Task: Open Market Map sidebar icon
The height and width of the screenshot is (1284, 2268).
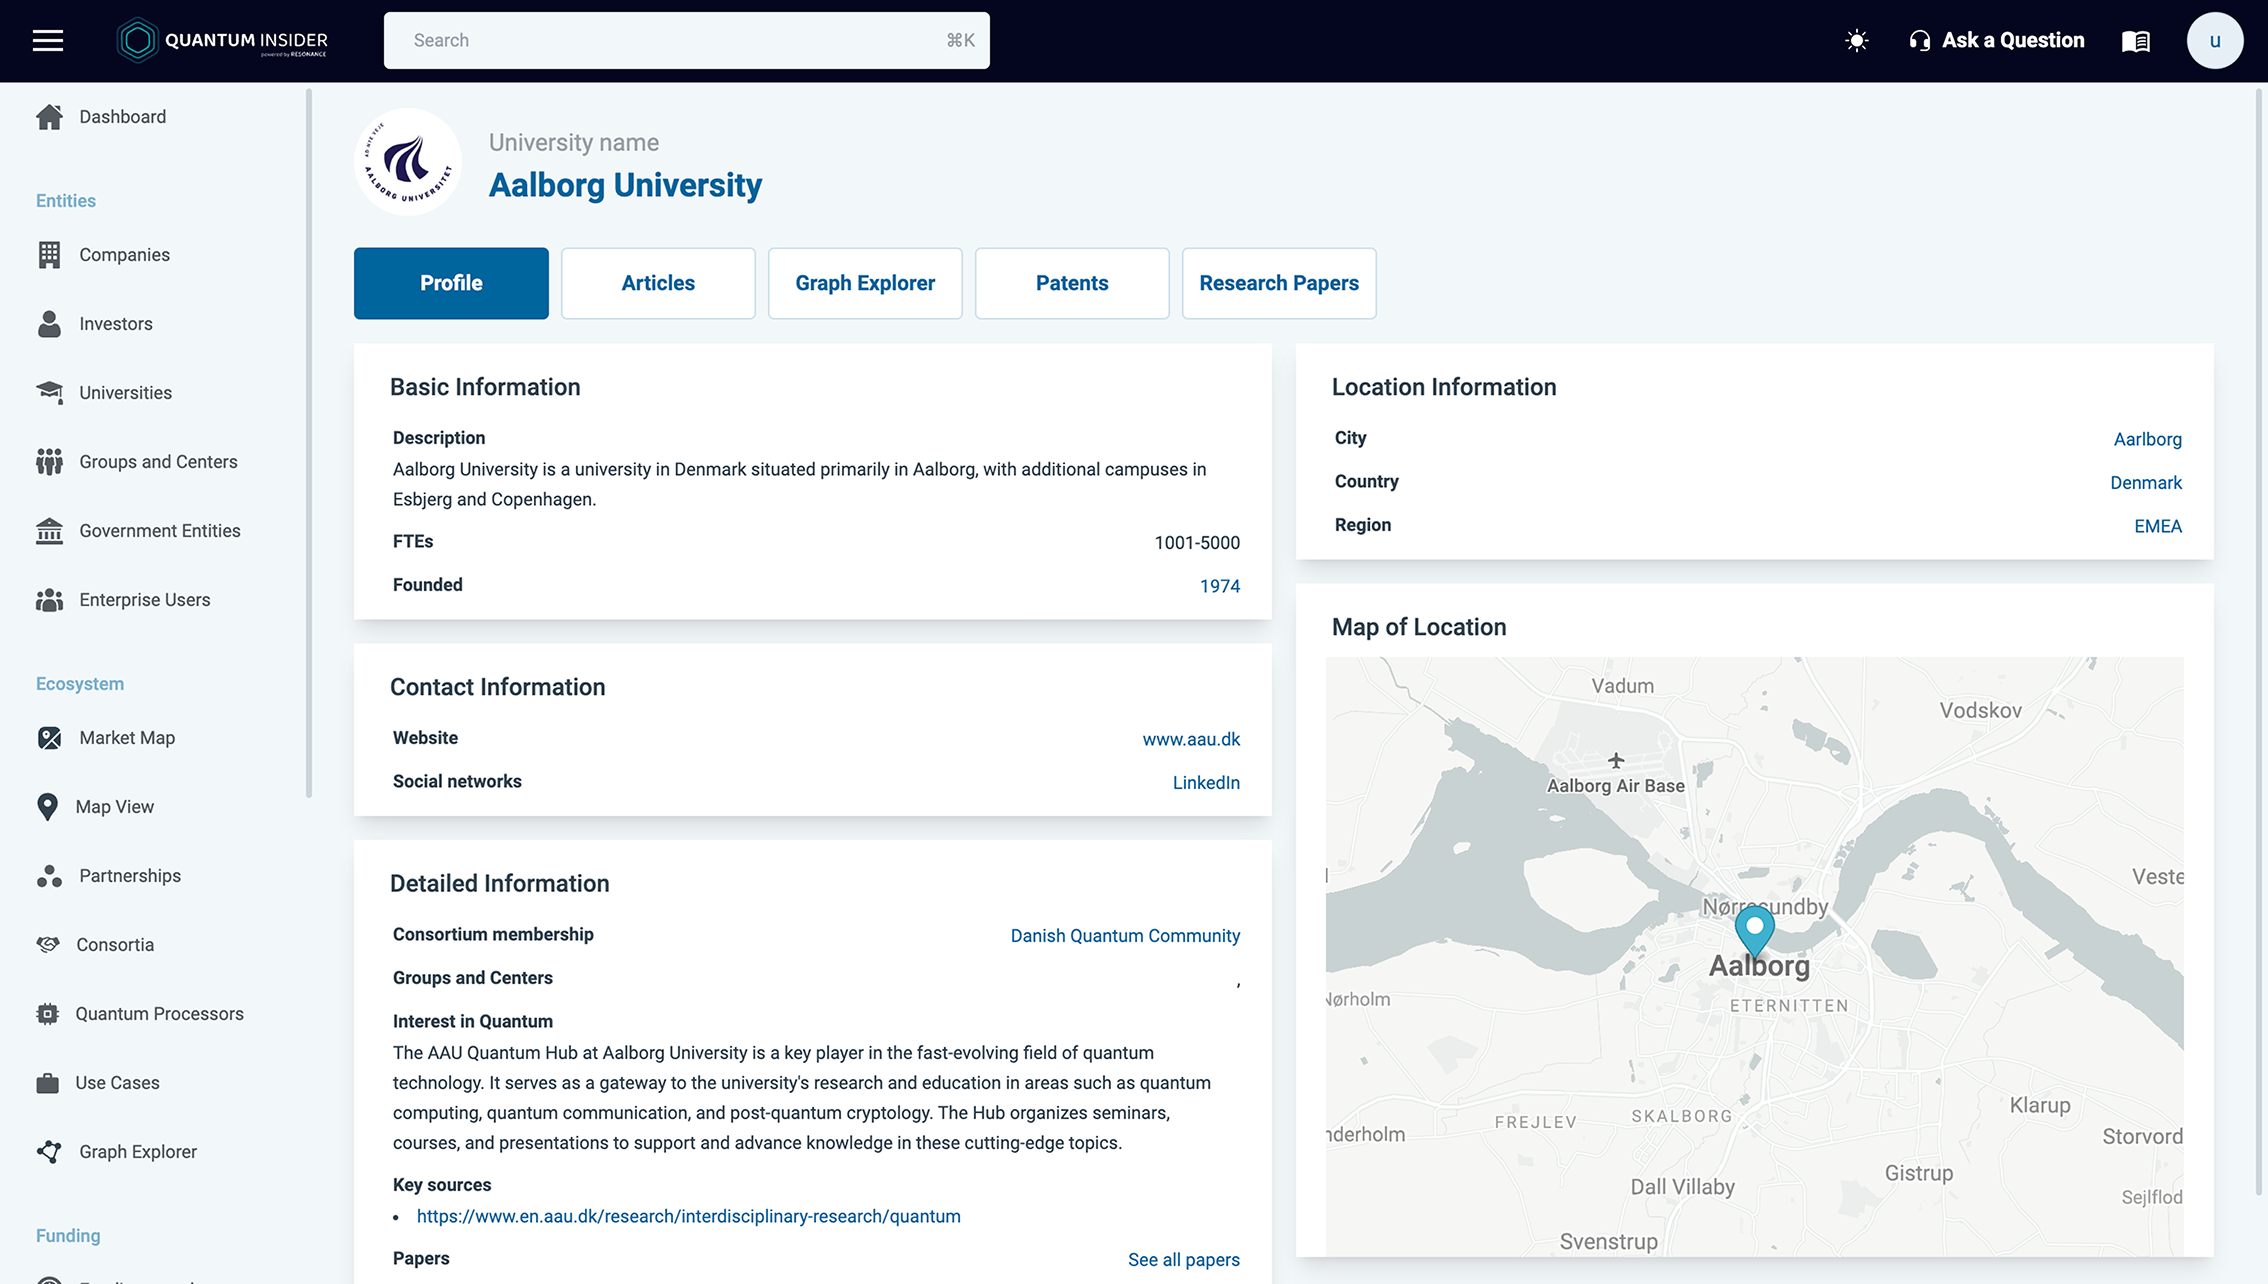Action: [49, 738]
